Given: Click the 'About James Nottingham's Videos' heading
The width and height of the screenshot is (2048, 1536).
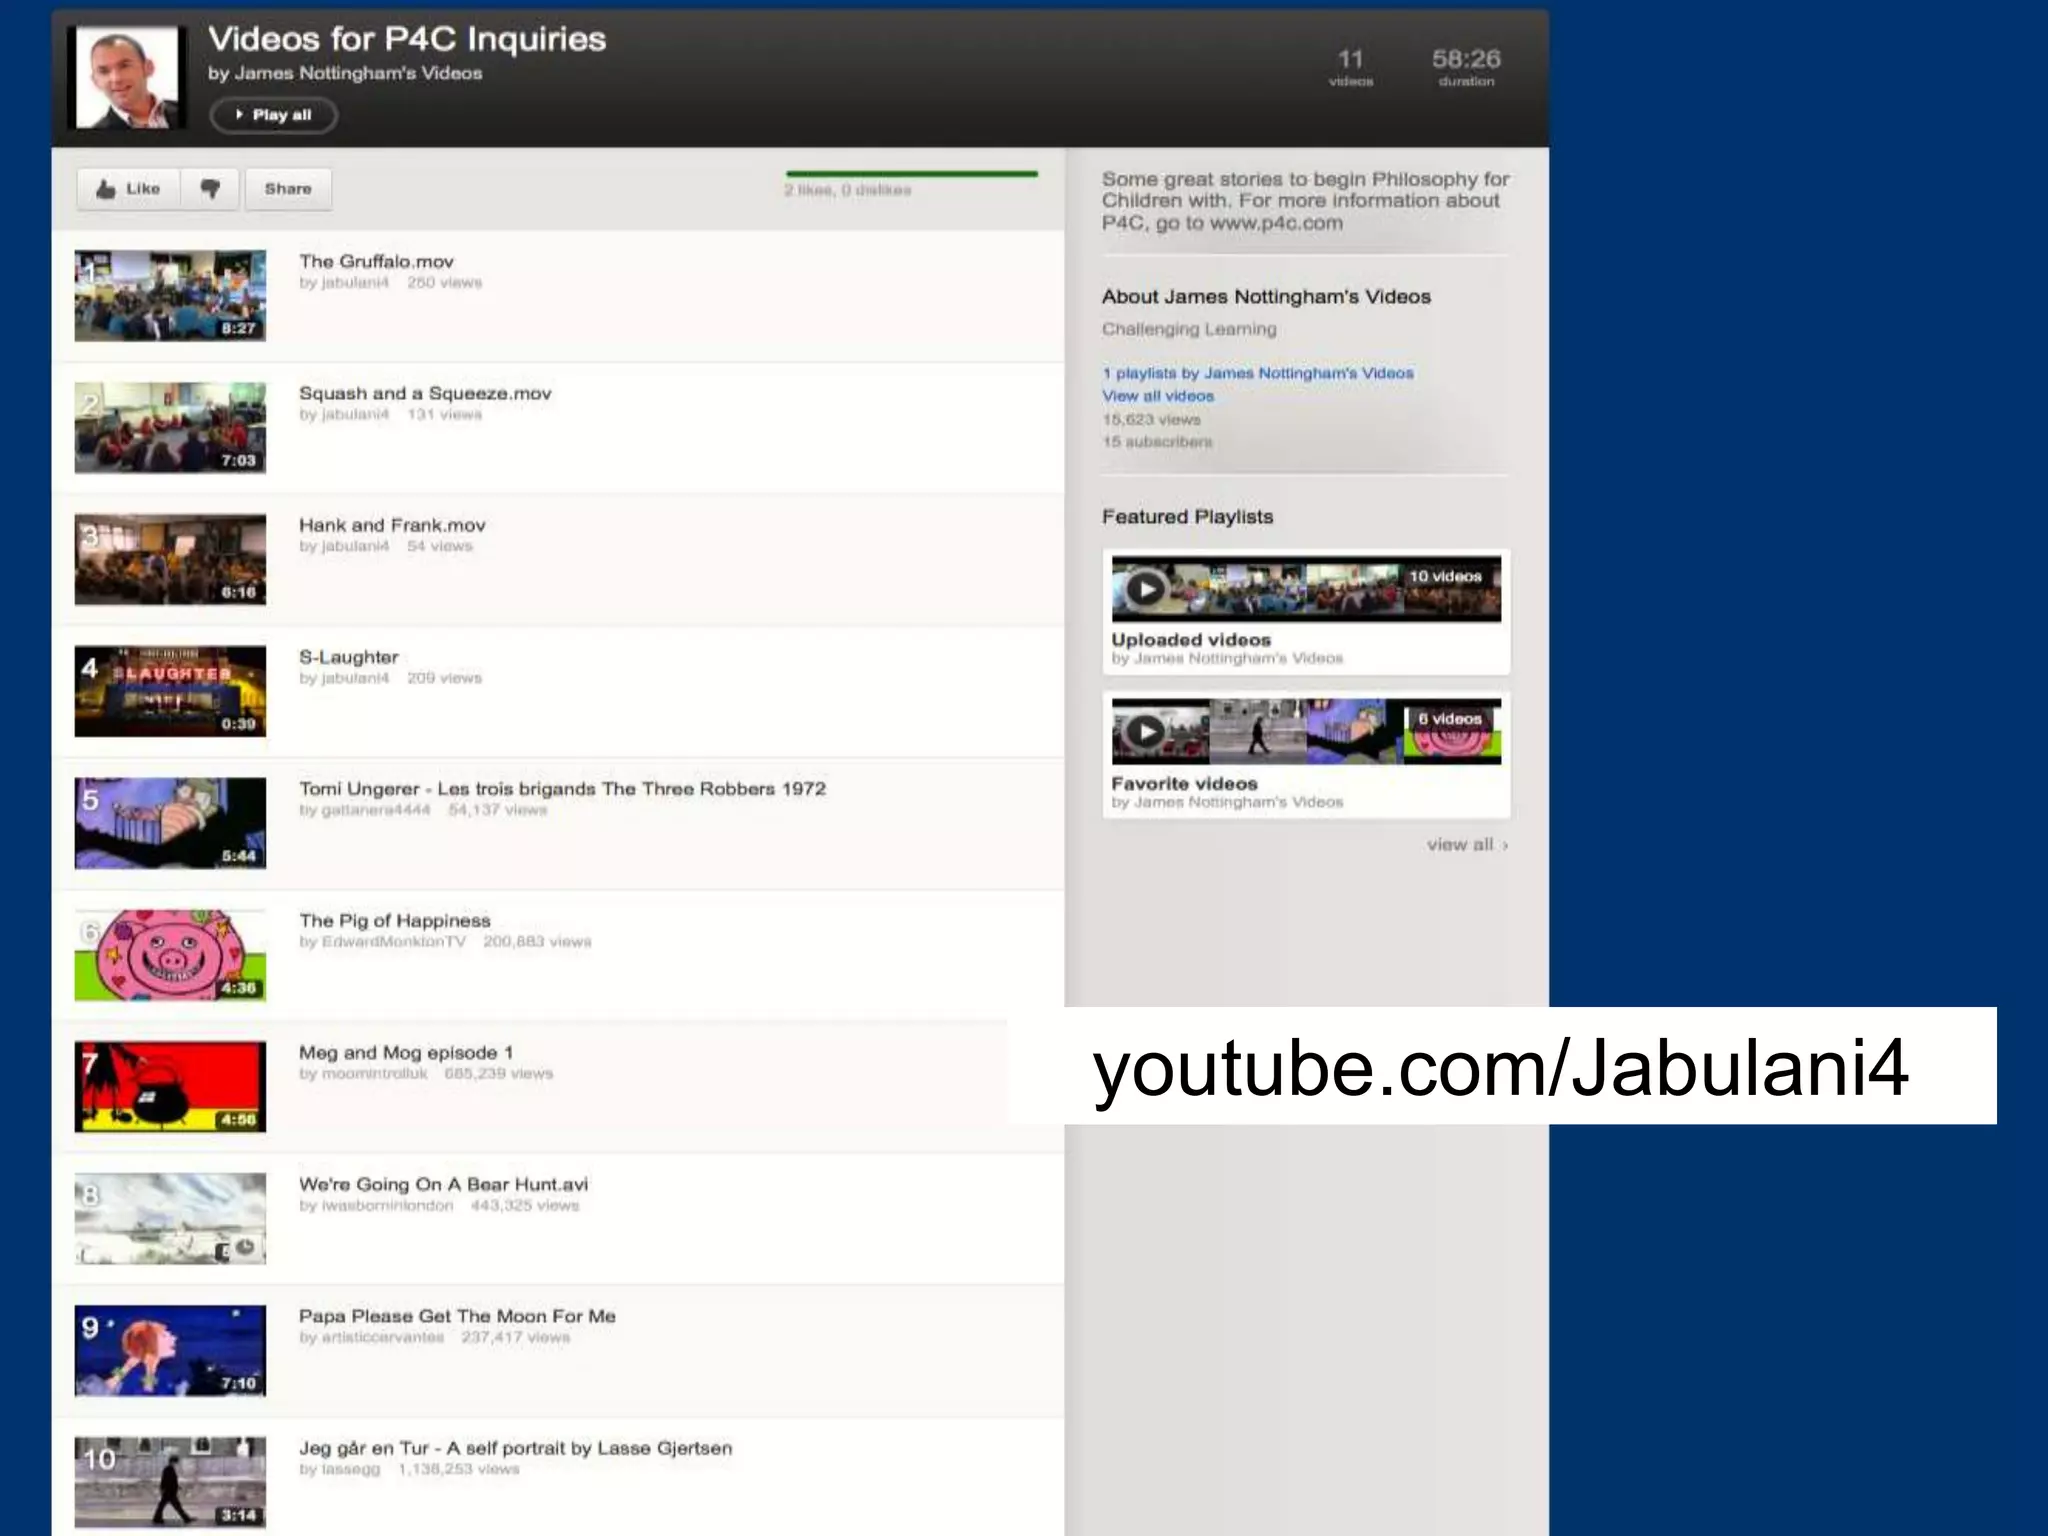Looking at the screenshot, I should coord(1266,297).
